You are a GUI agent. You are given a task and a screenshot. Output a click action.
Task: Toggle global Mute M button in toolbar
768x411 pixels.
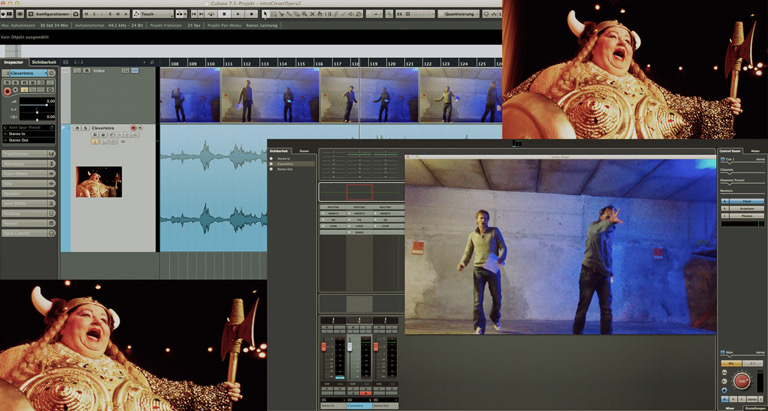pyautogui.click(x=86, y=14)
